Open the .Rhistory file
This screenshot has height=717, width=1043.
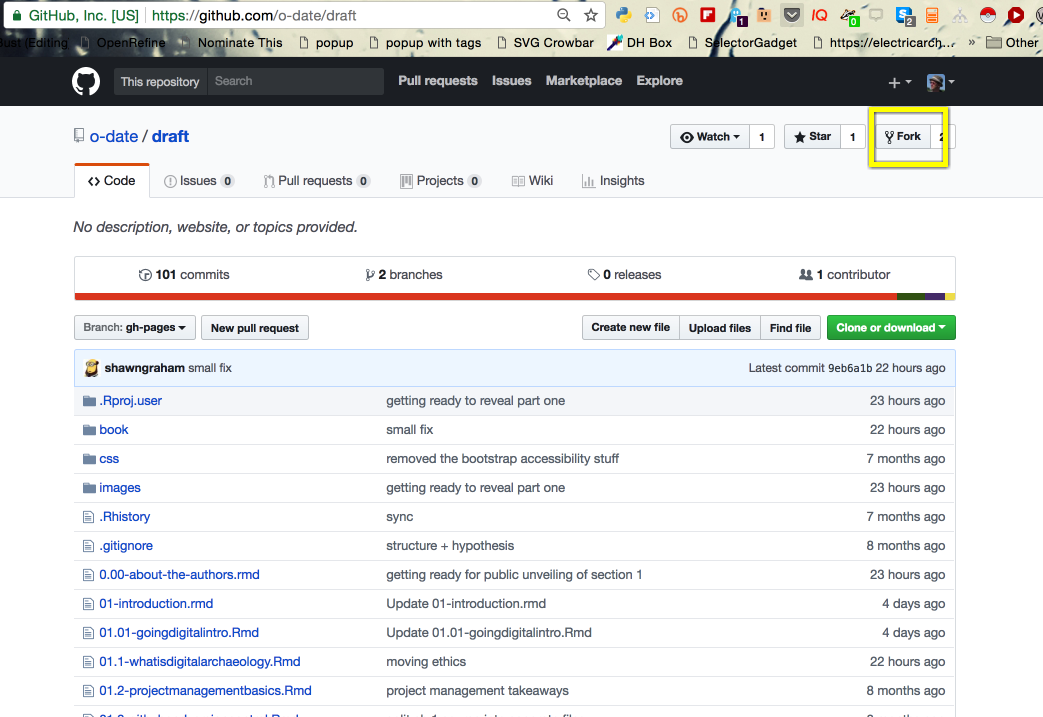124,517
